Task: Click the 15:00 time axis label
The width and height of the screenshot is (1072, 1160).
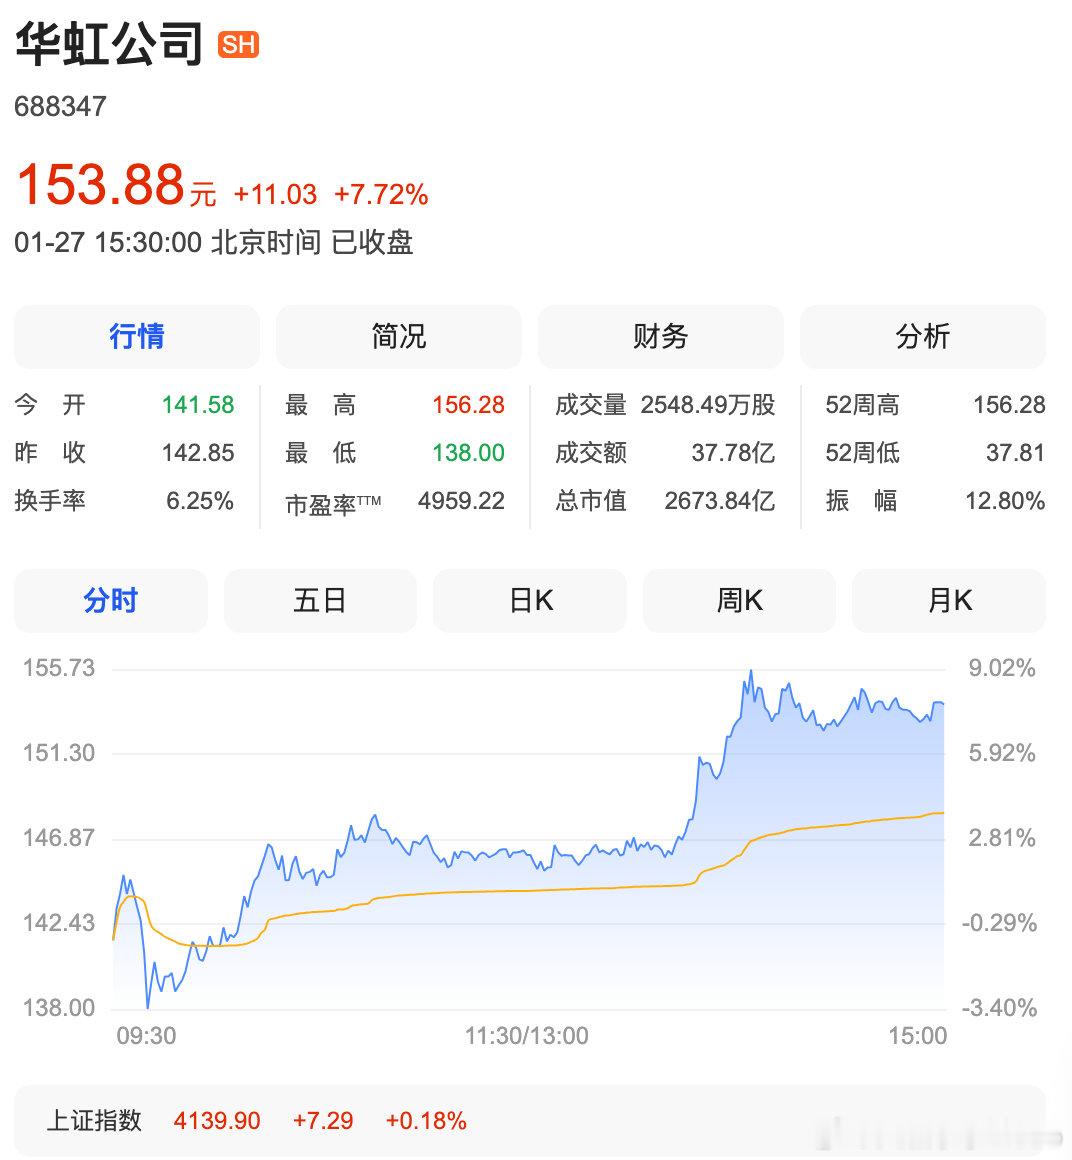Action: 918,1037
